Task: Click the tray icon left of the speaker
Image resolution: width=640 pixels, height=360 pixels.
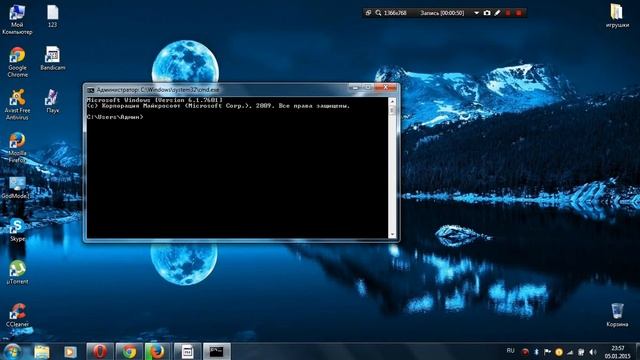Action: (x=581, y=352)
